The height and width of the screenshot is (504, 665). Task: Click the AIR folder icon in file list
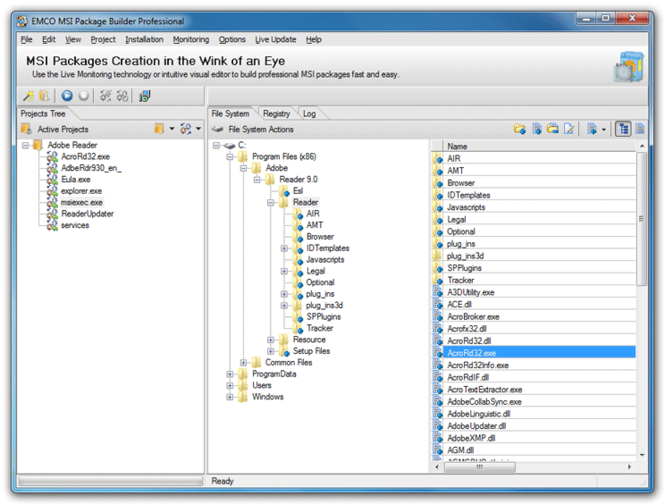437,159
